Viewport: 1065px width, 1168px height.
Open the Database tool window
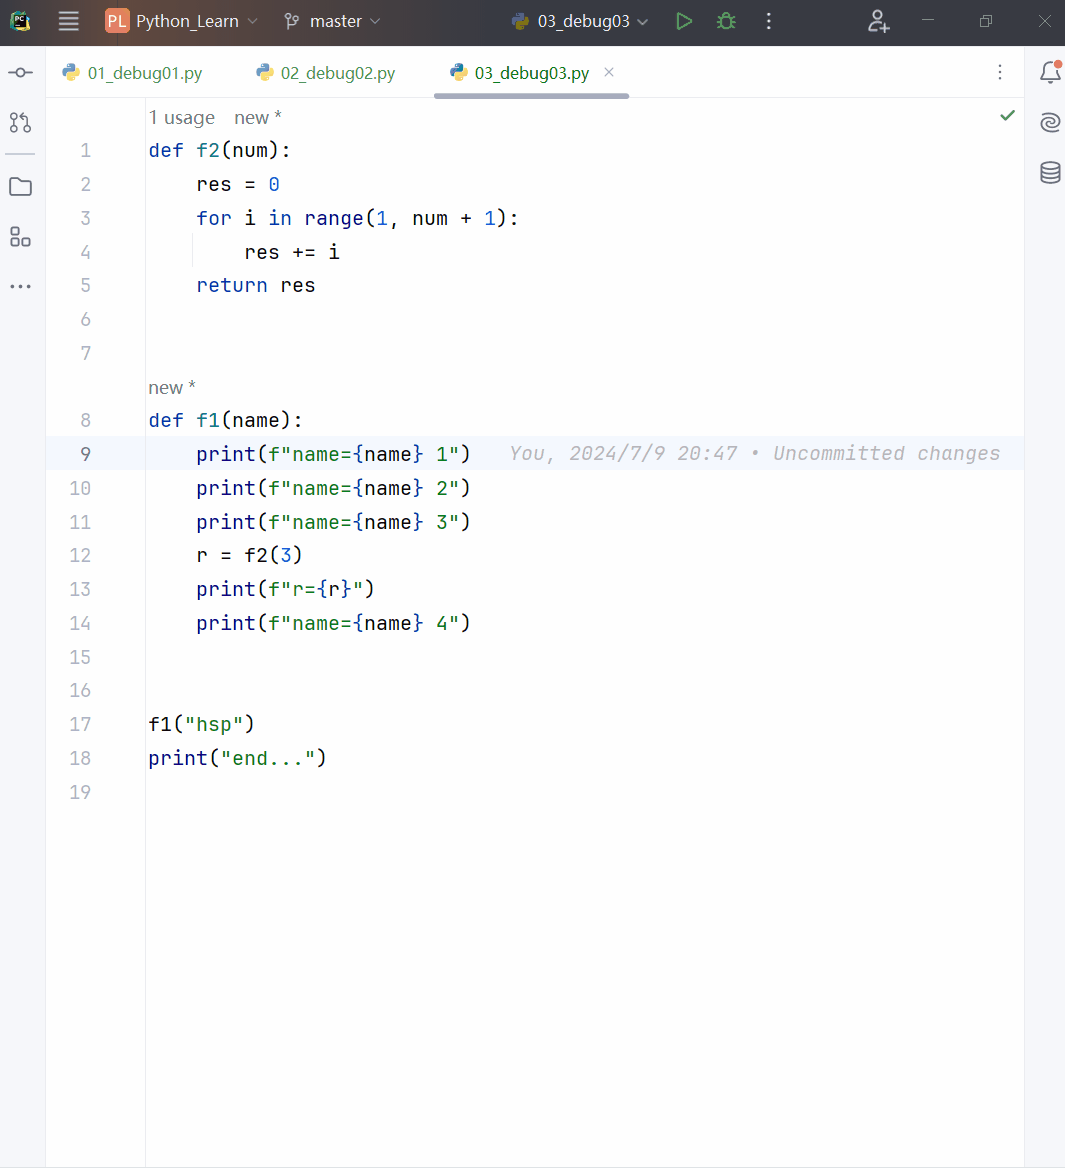(x=1050, y=173)
